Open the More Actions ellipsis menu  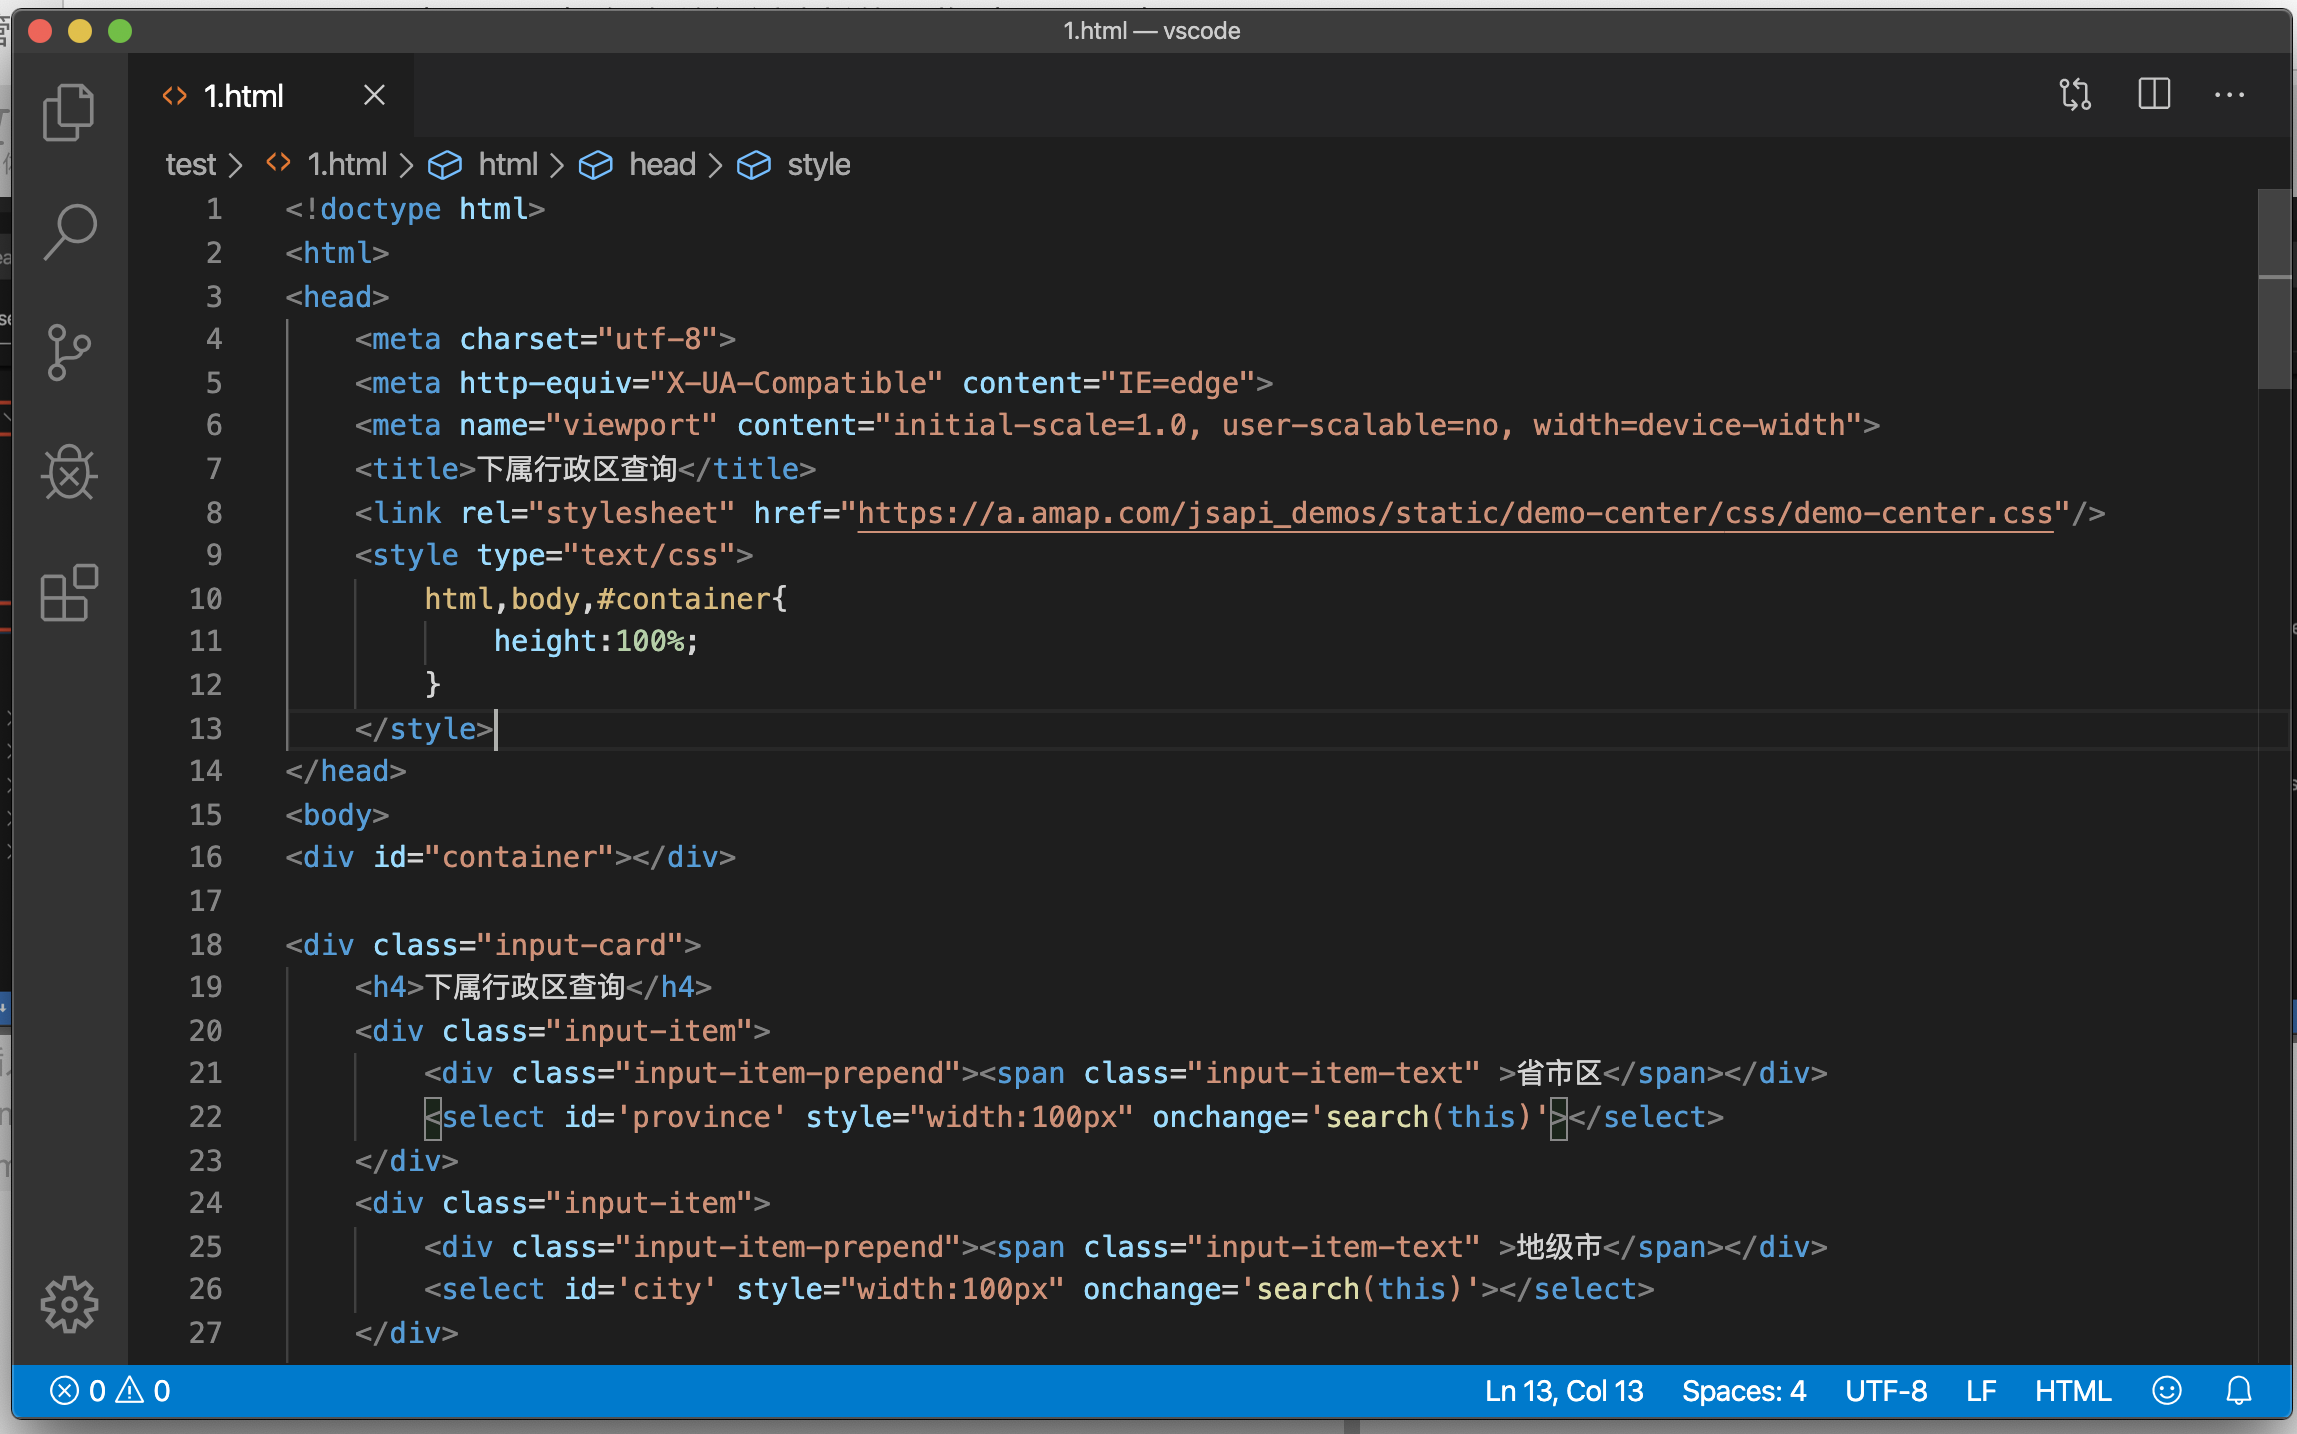(2229, 94)
